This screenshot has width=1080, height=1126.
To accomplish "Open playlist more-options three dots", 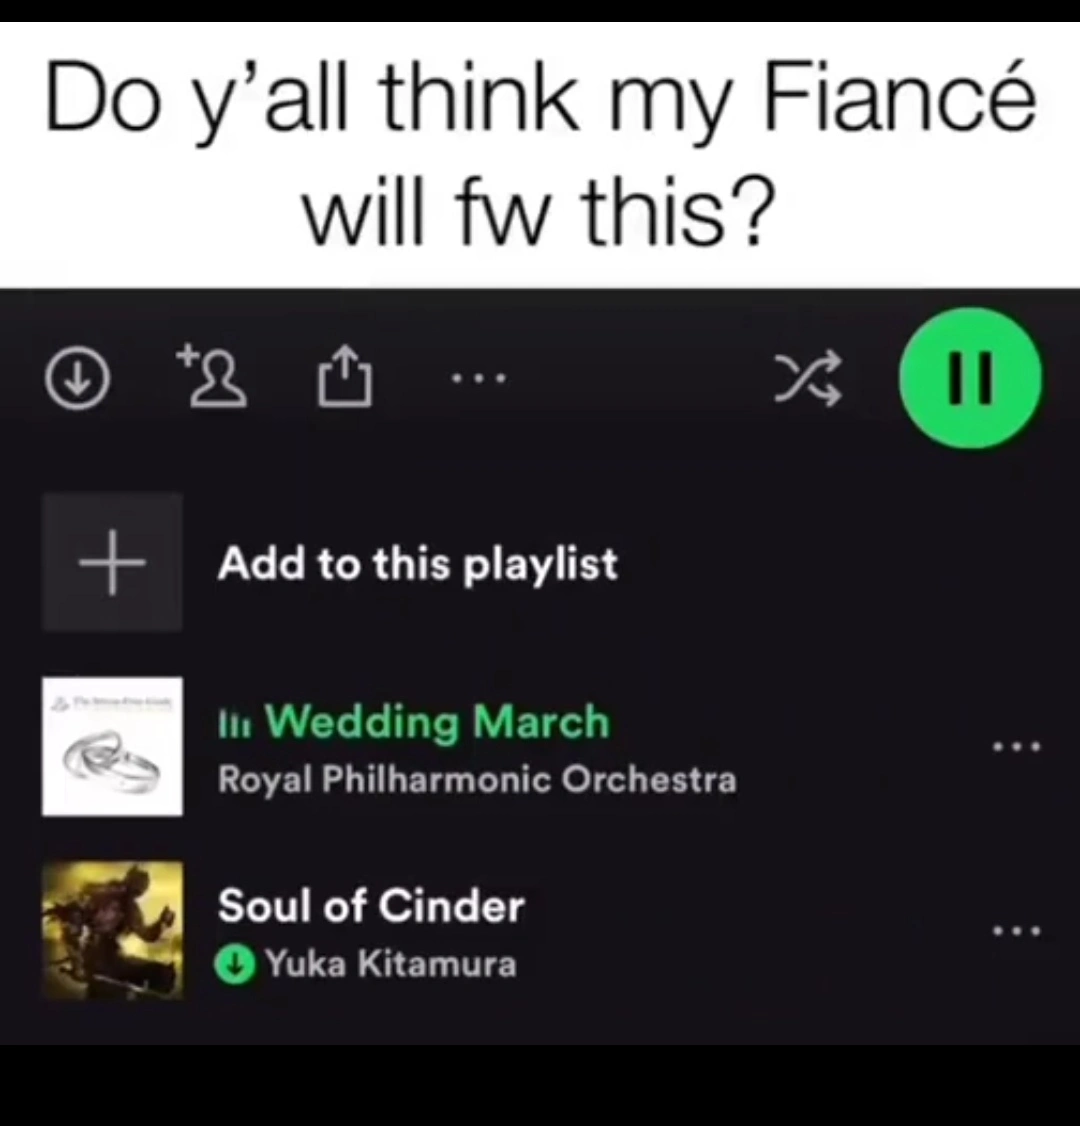I will click(x=478, y=377).
